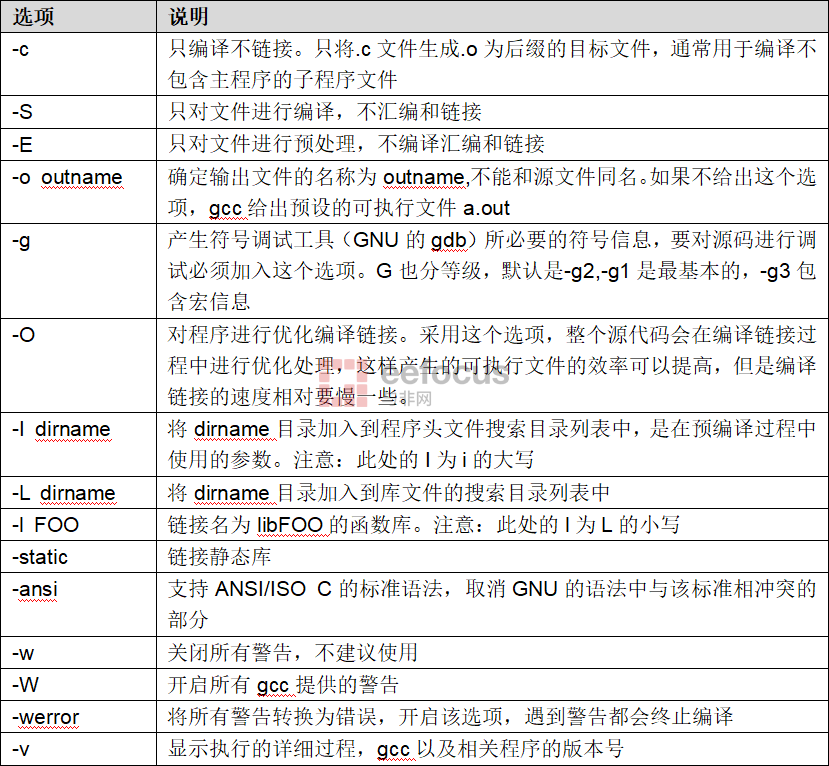This screenshot has width=829, height=766.
Task: Click description starting 对程序进行优化编译链接
Action: click(492, 365)
